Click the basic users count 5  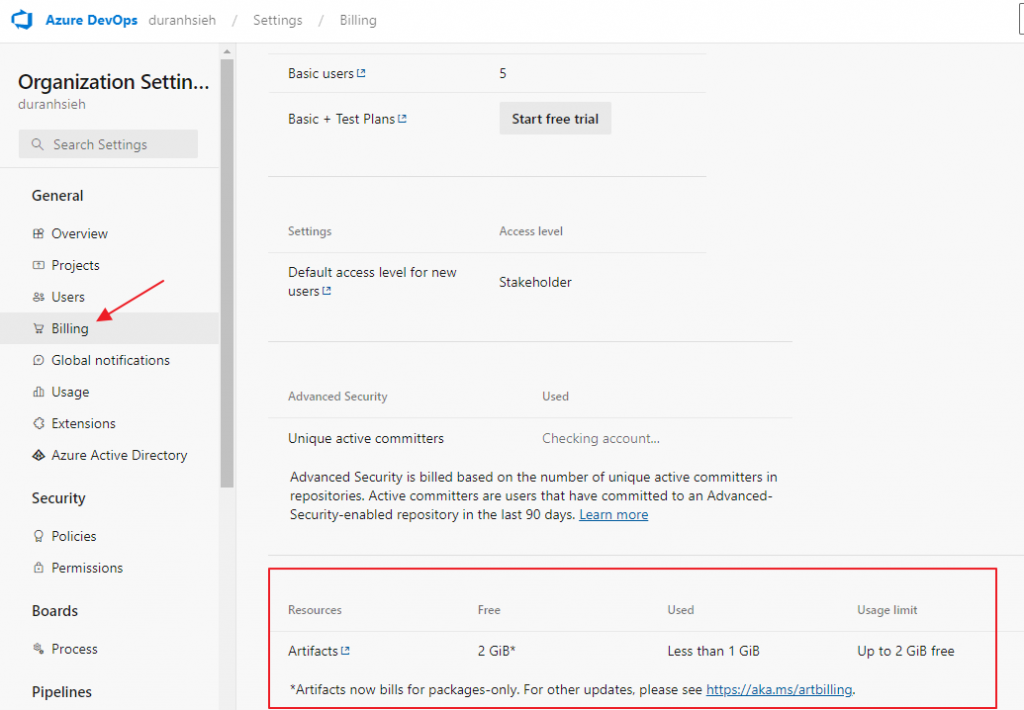(503, 73)
